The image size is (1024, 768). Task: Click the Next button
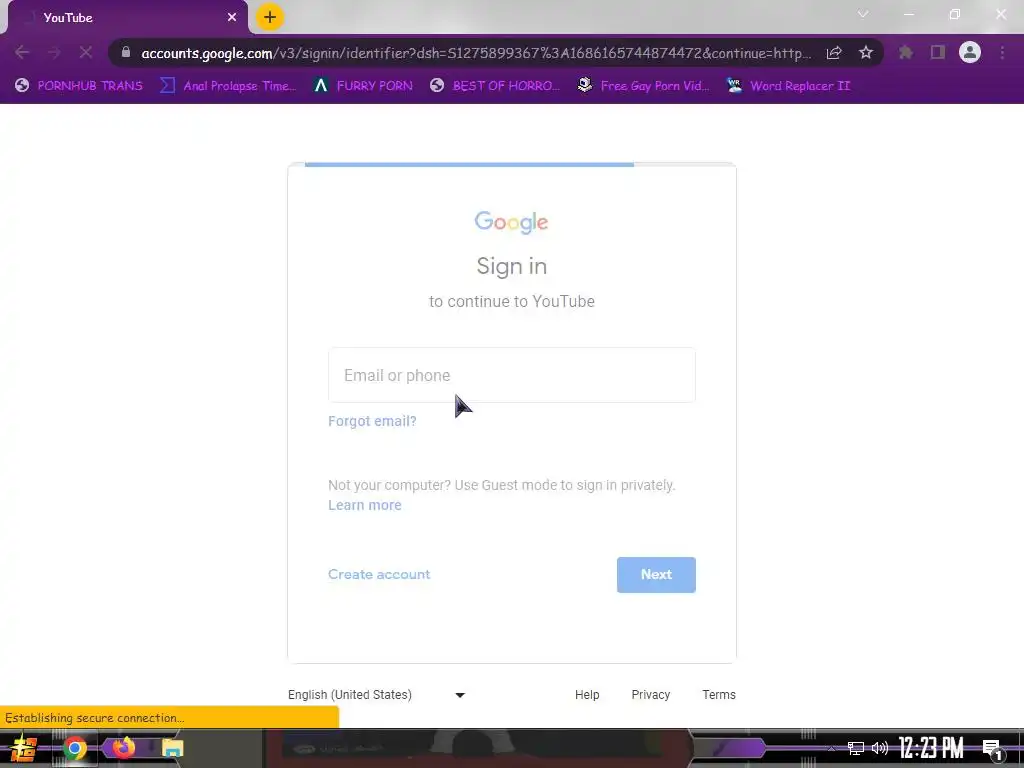pyautogui.click(x=656, y=575)
